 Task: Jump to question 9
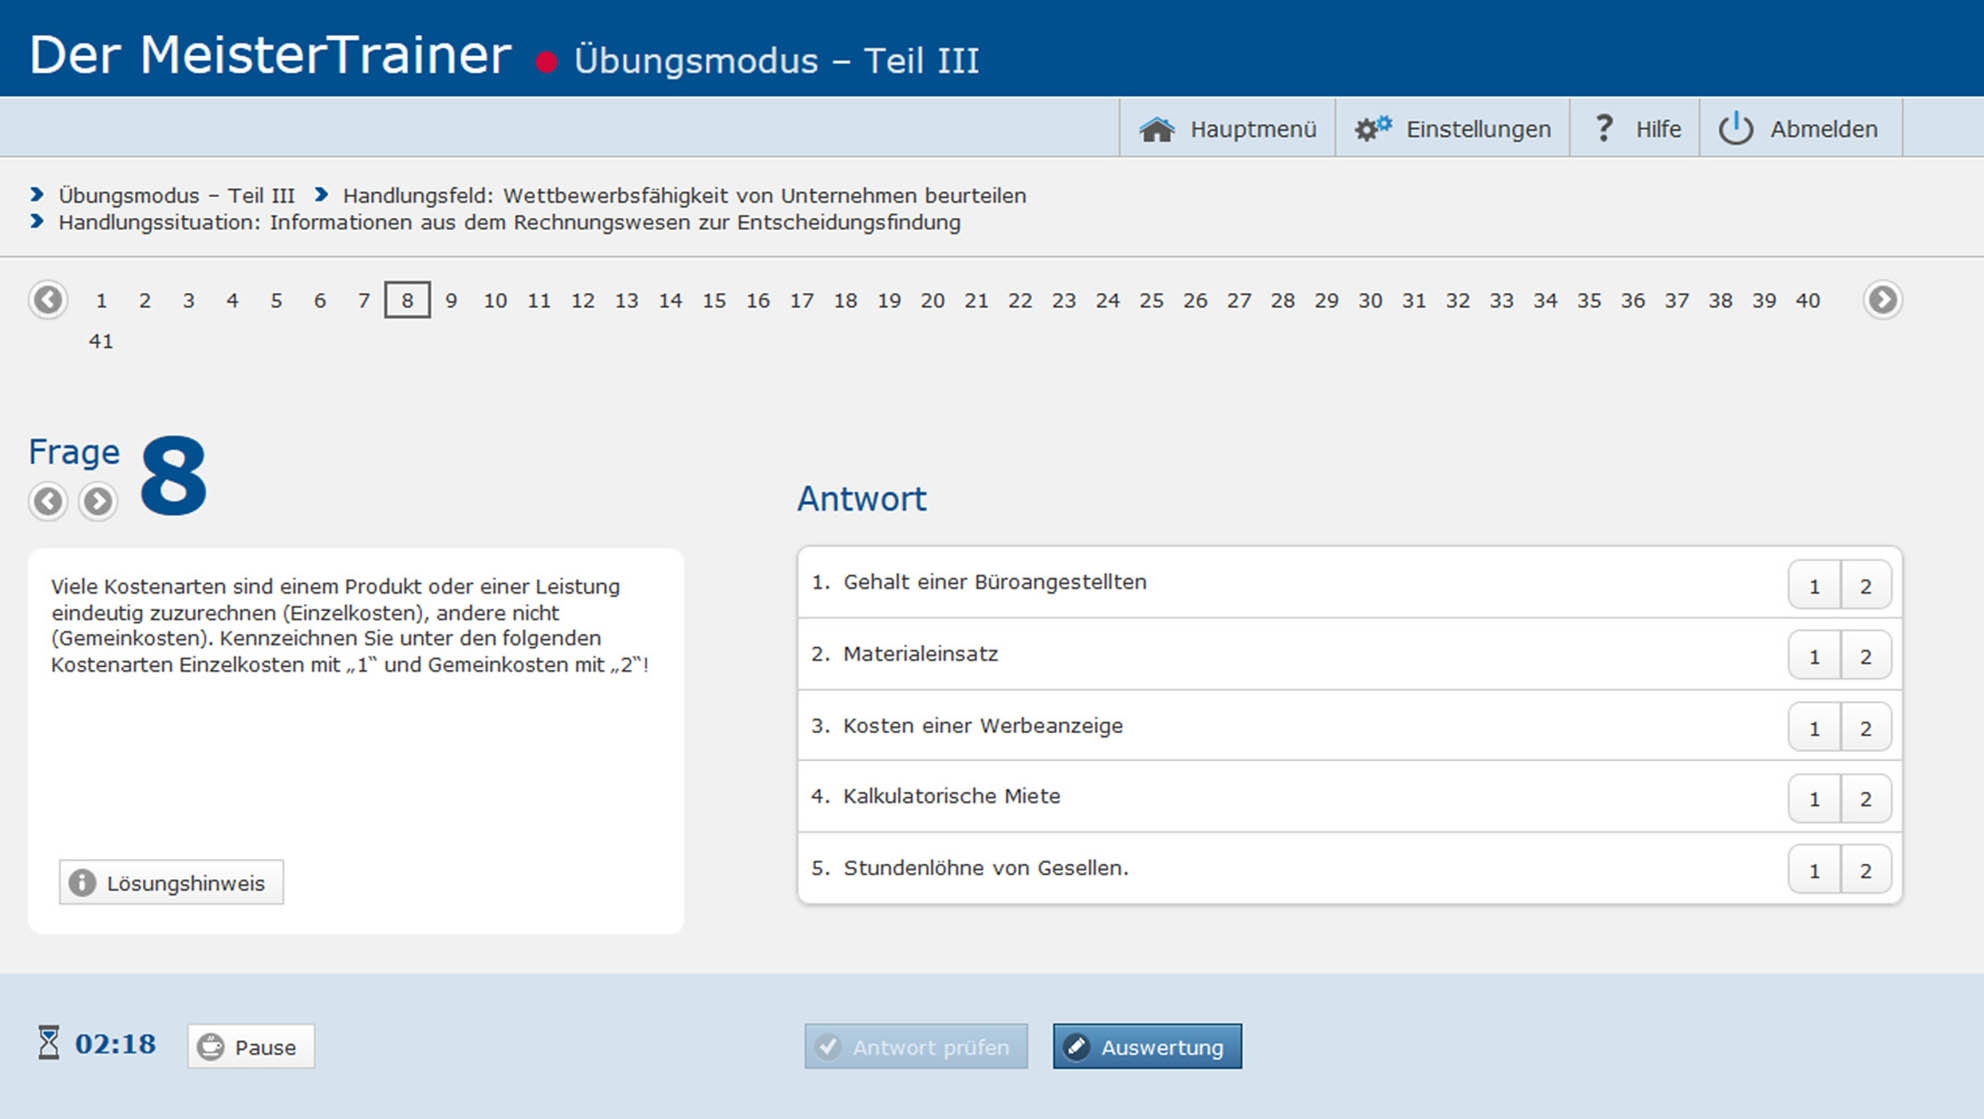tap(451, 300)
